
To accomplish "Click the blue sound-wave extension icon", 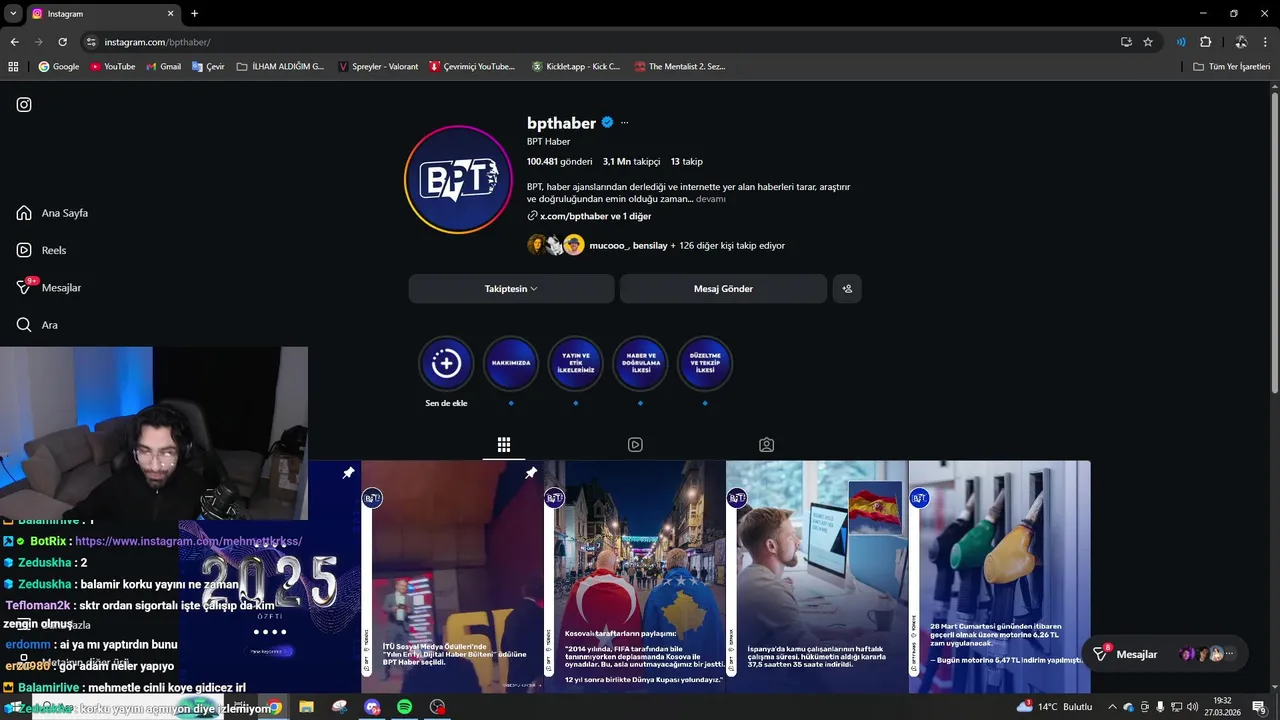I will coord(1181,42).
